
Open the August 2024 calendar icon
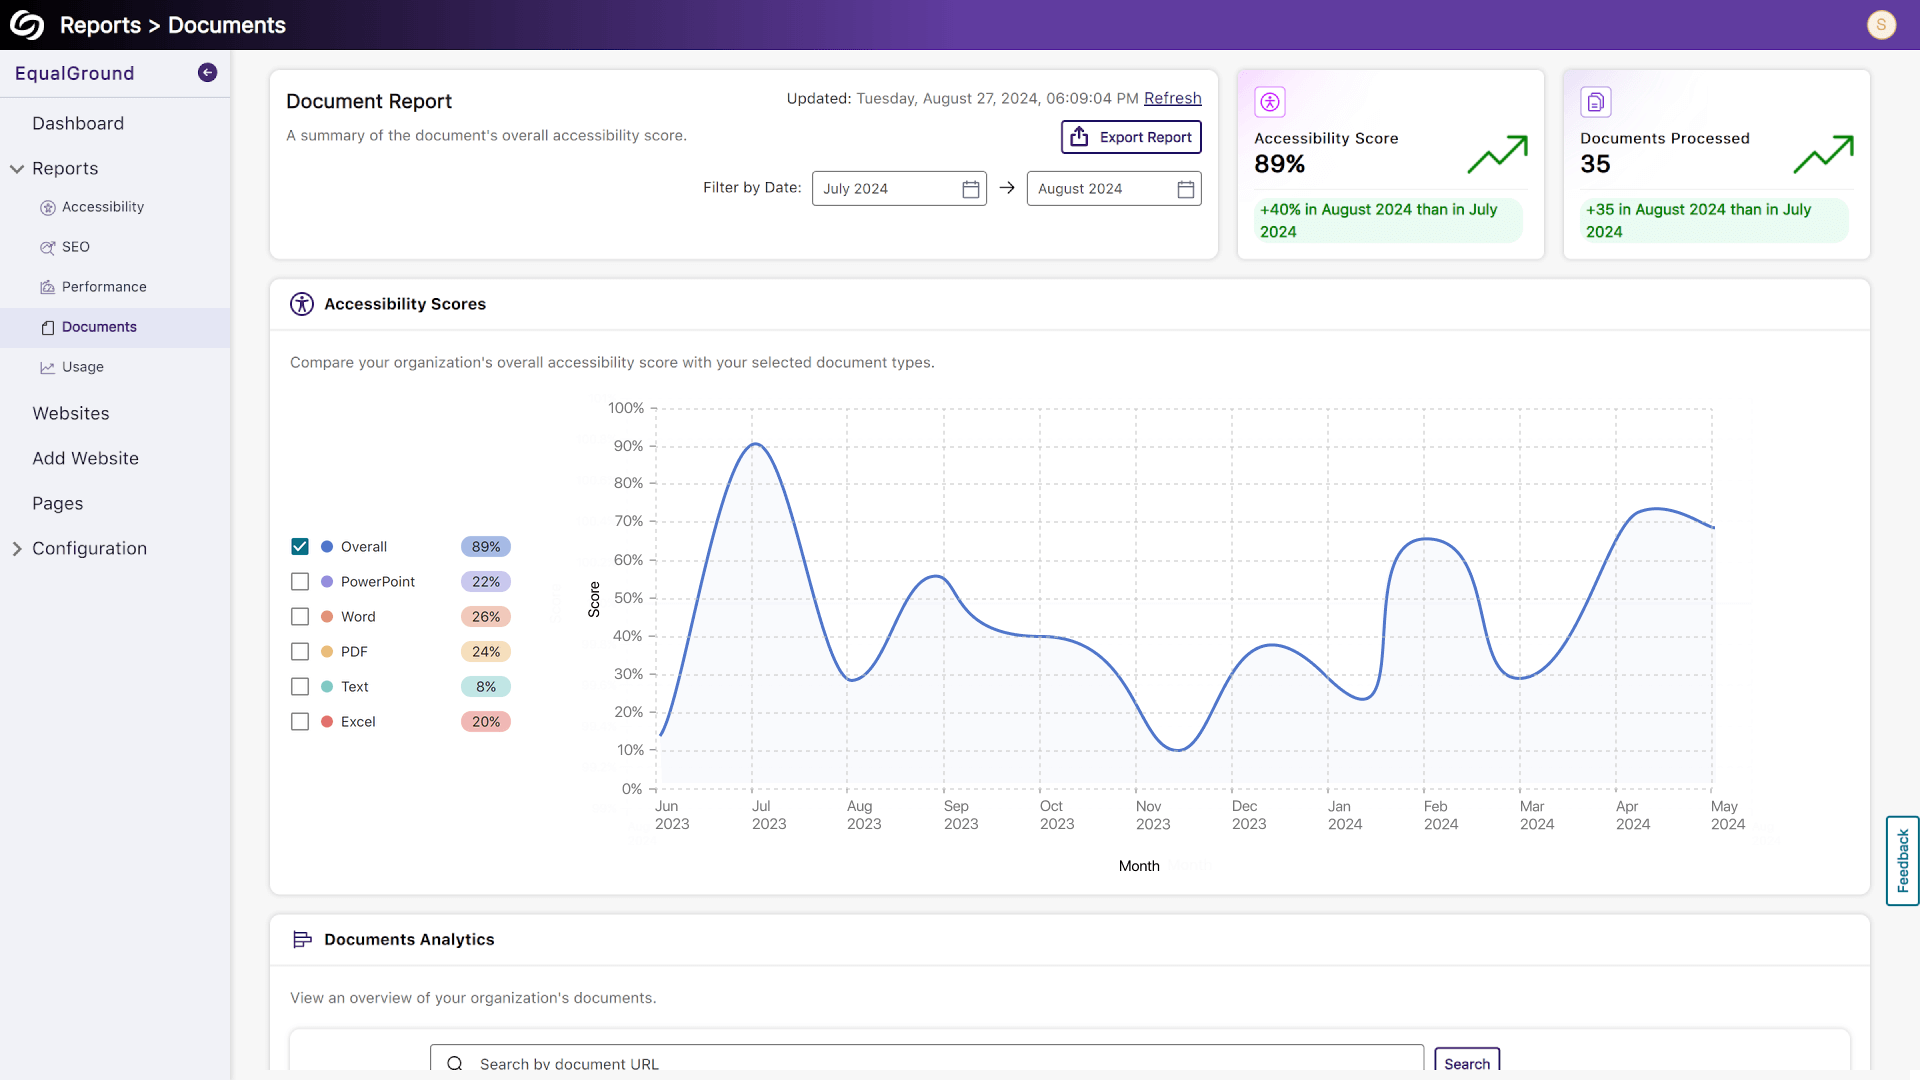tap(1185, 189)
